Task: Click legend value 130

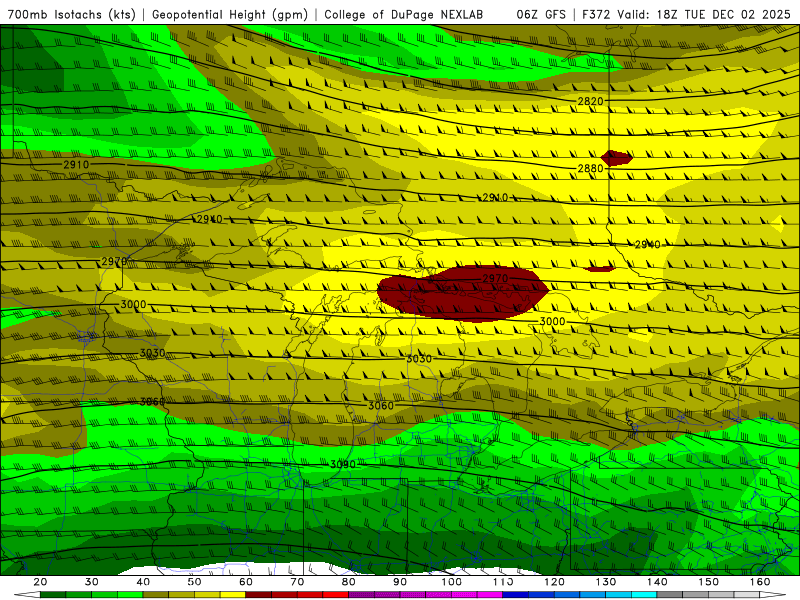Action: [x=606, y=582]
